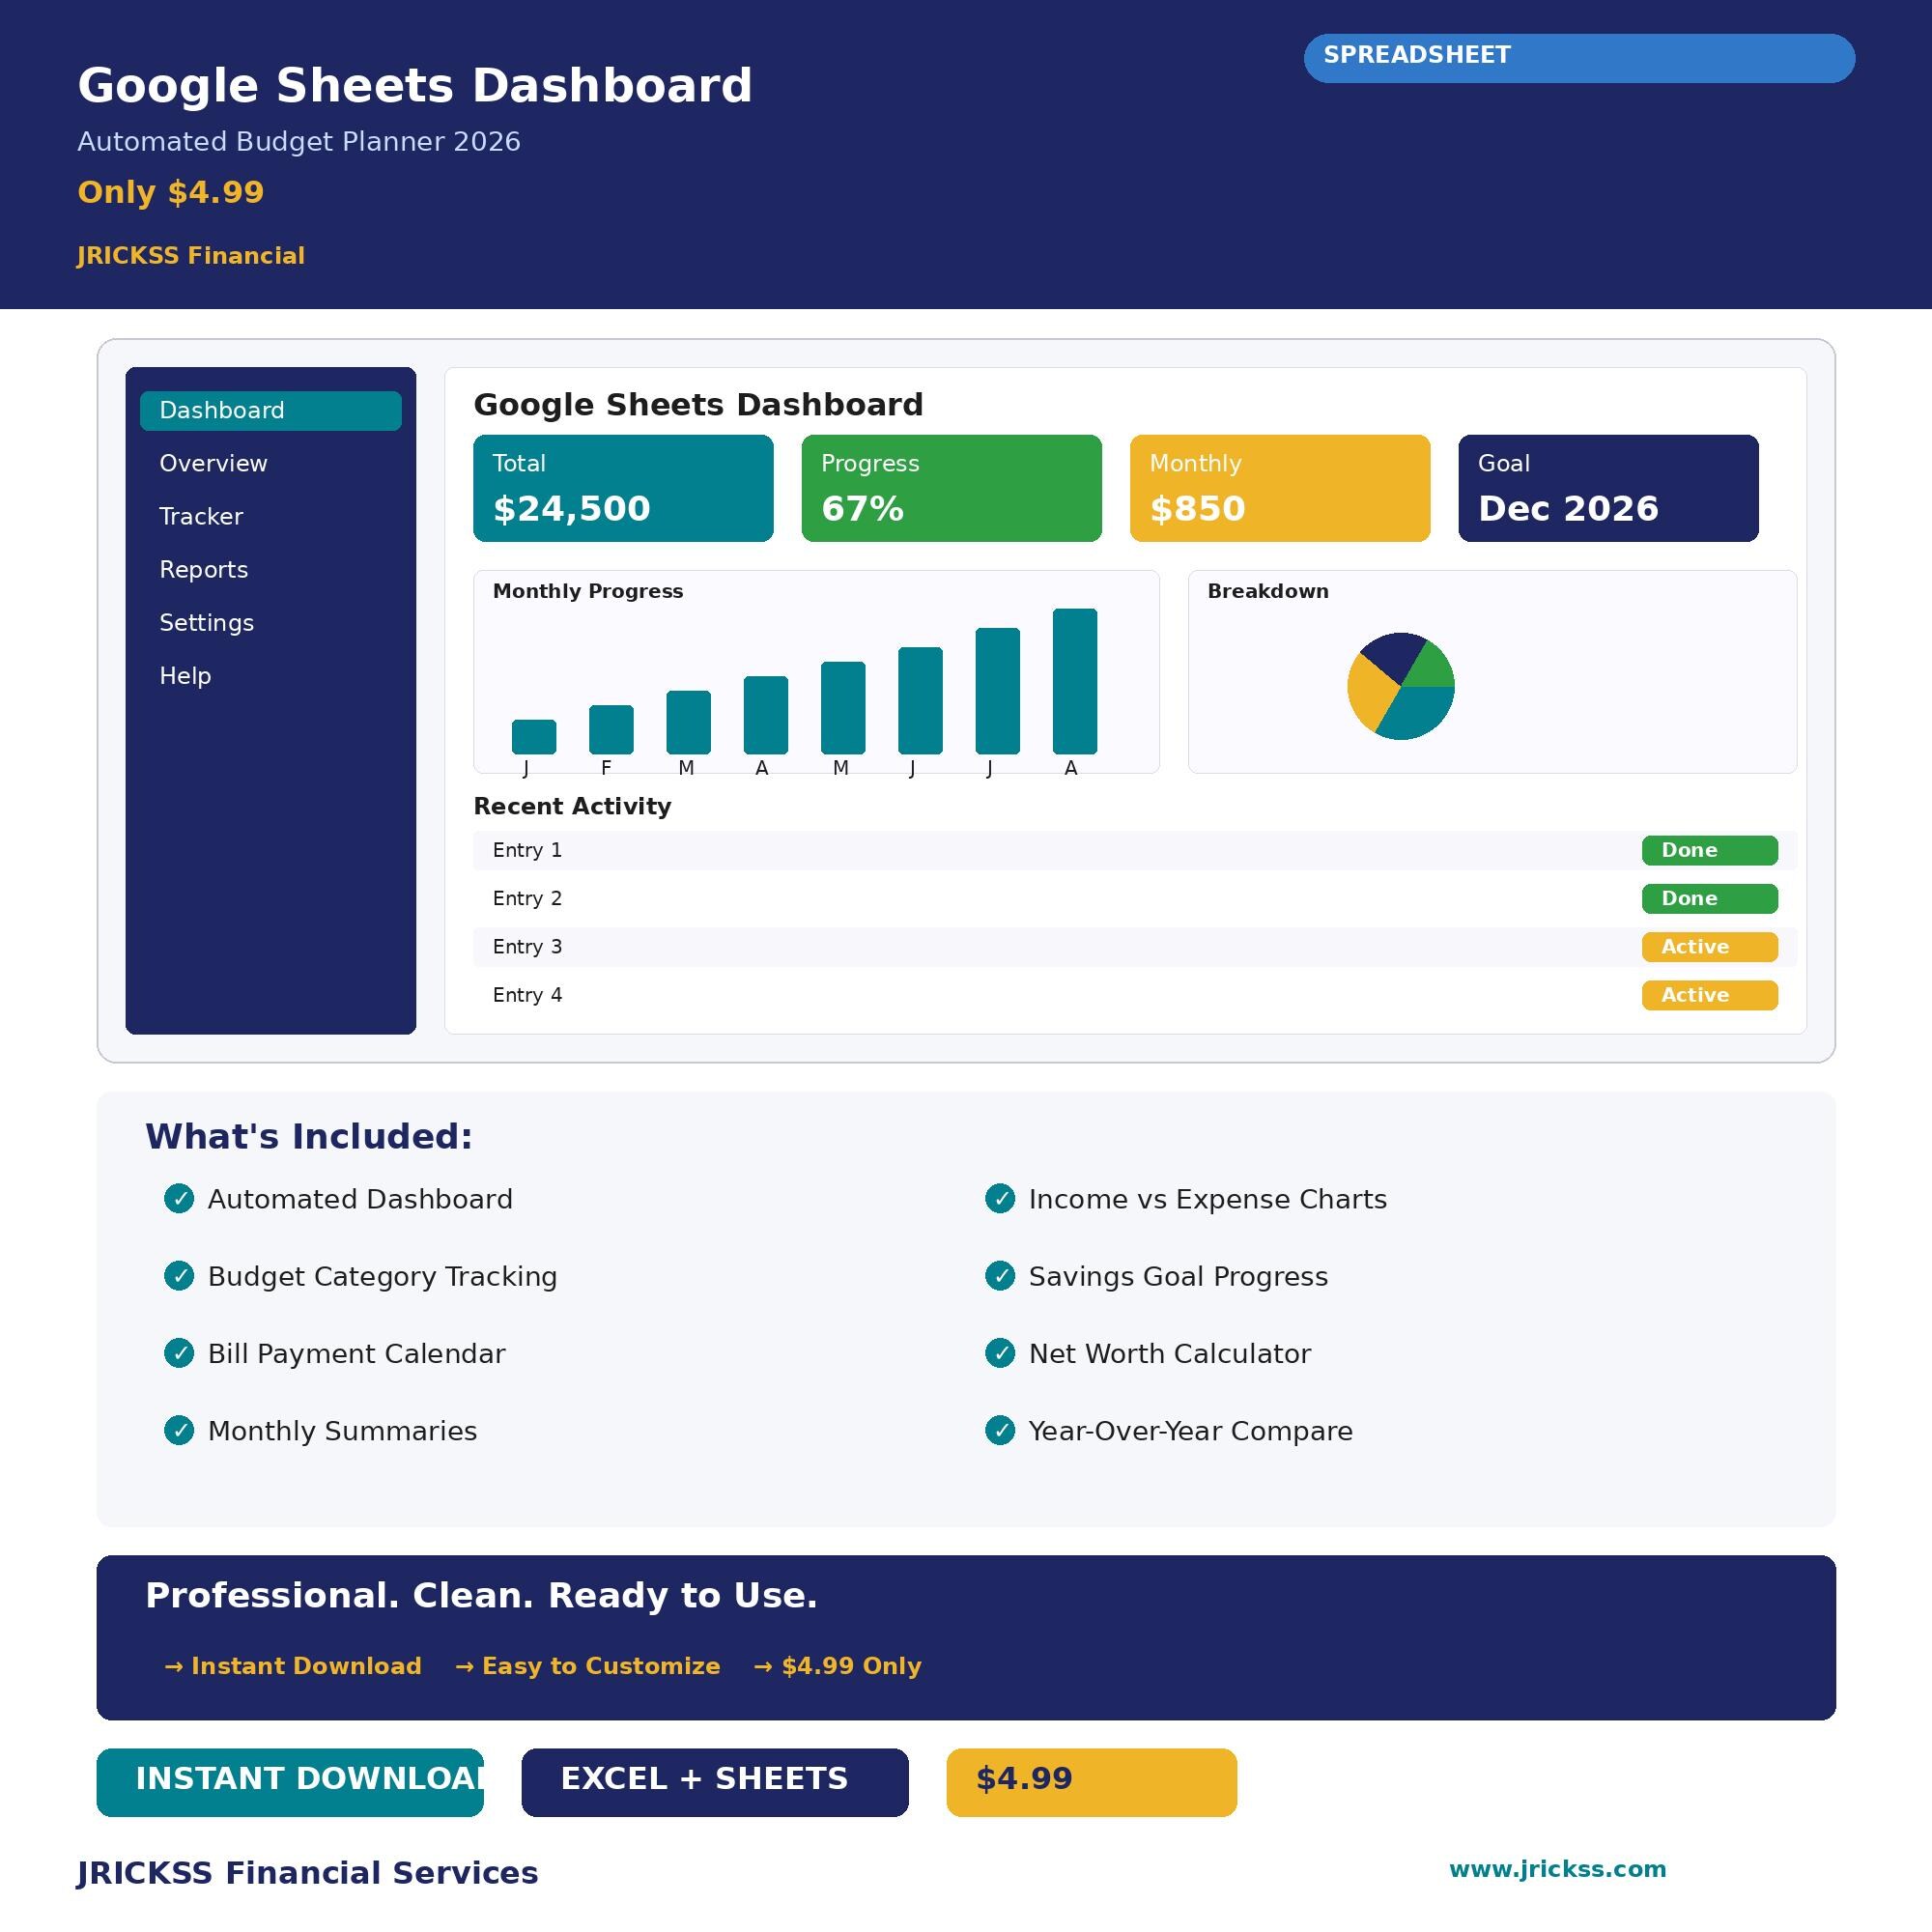Click the Automated Budget Planner 2026 subtitle
The height and width of the screenshot is (1932, 1932).
299,142
